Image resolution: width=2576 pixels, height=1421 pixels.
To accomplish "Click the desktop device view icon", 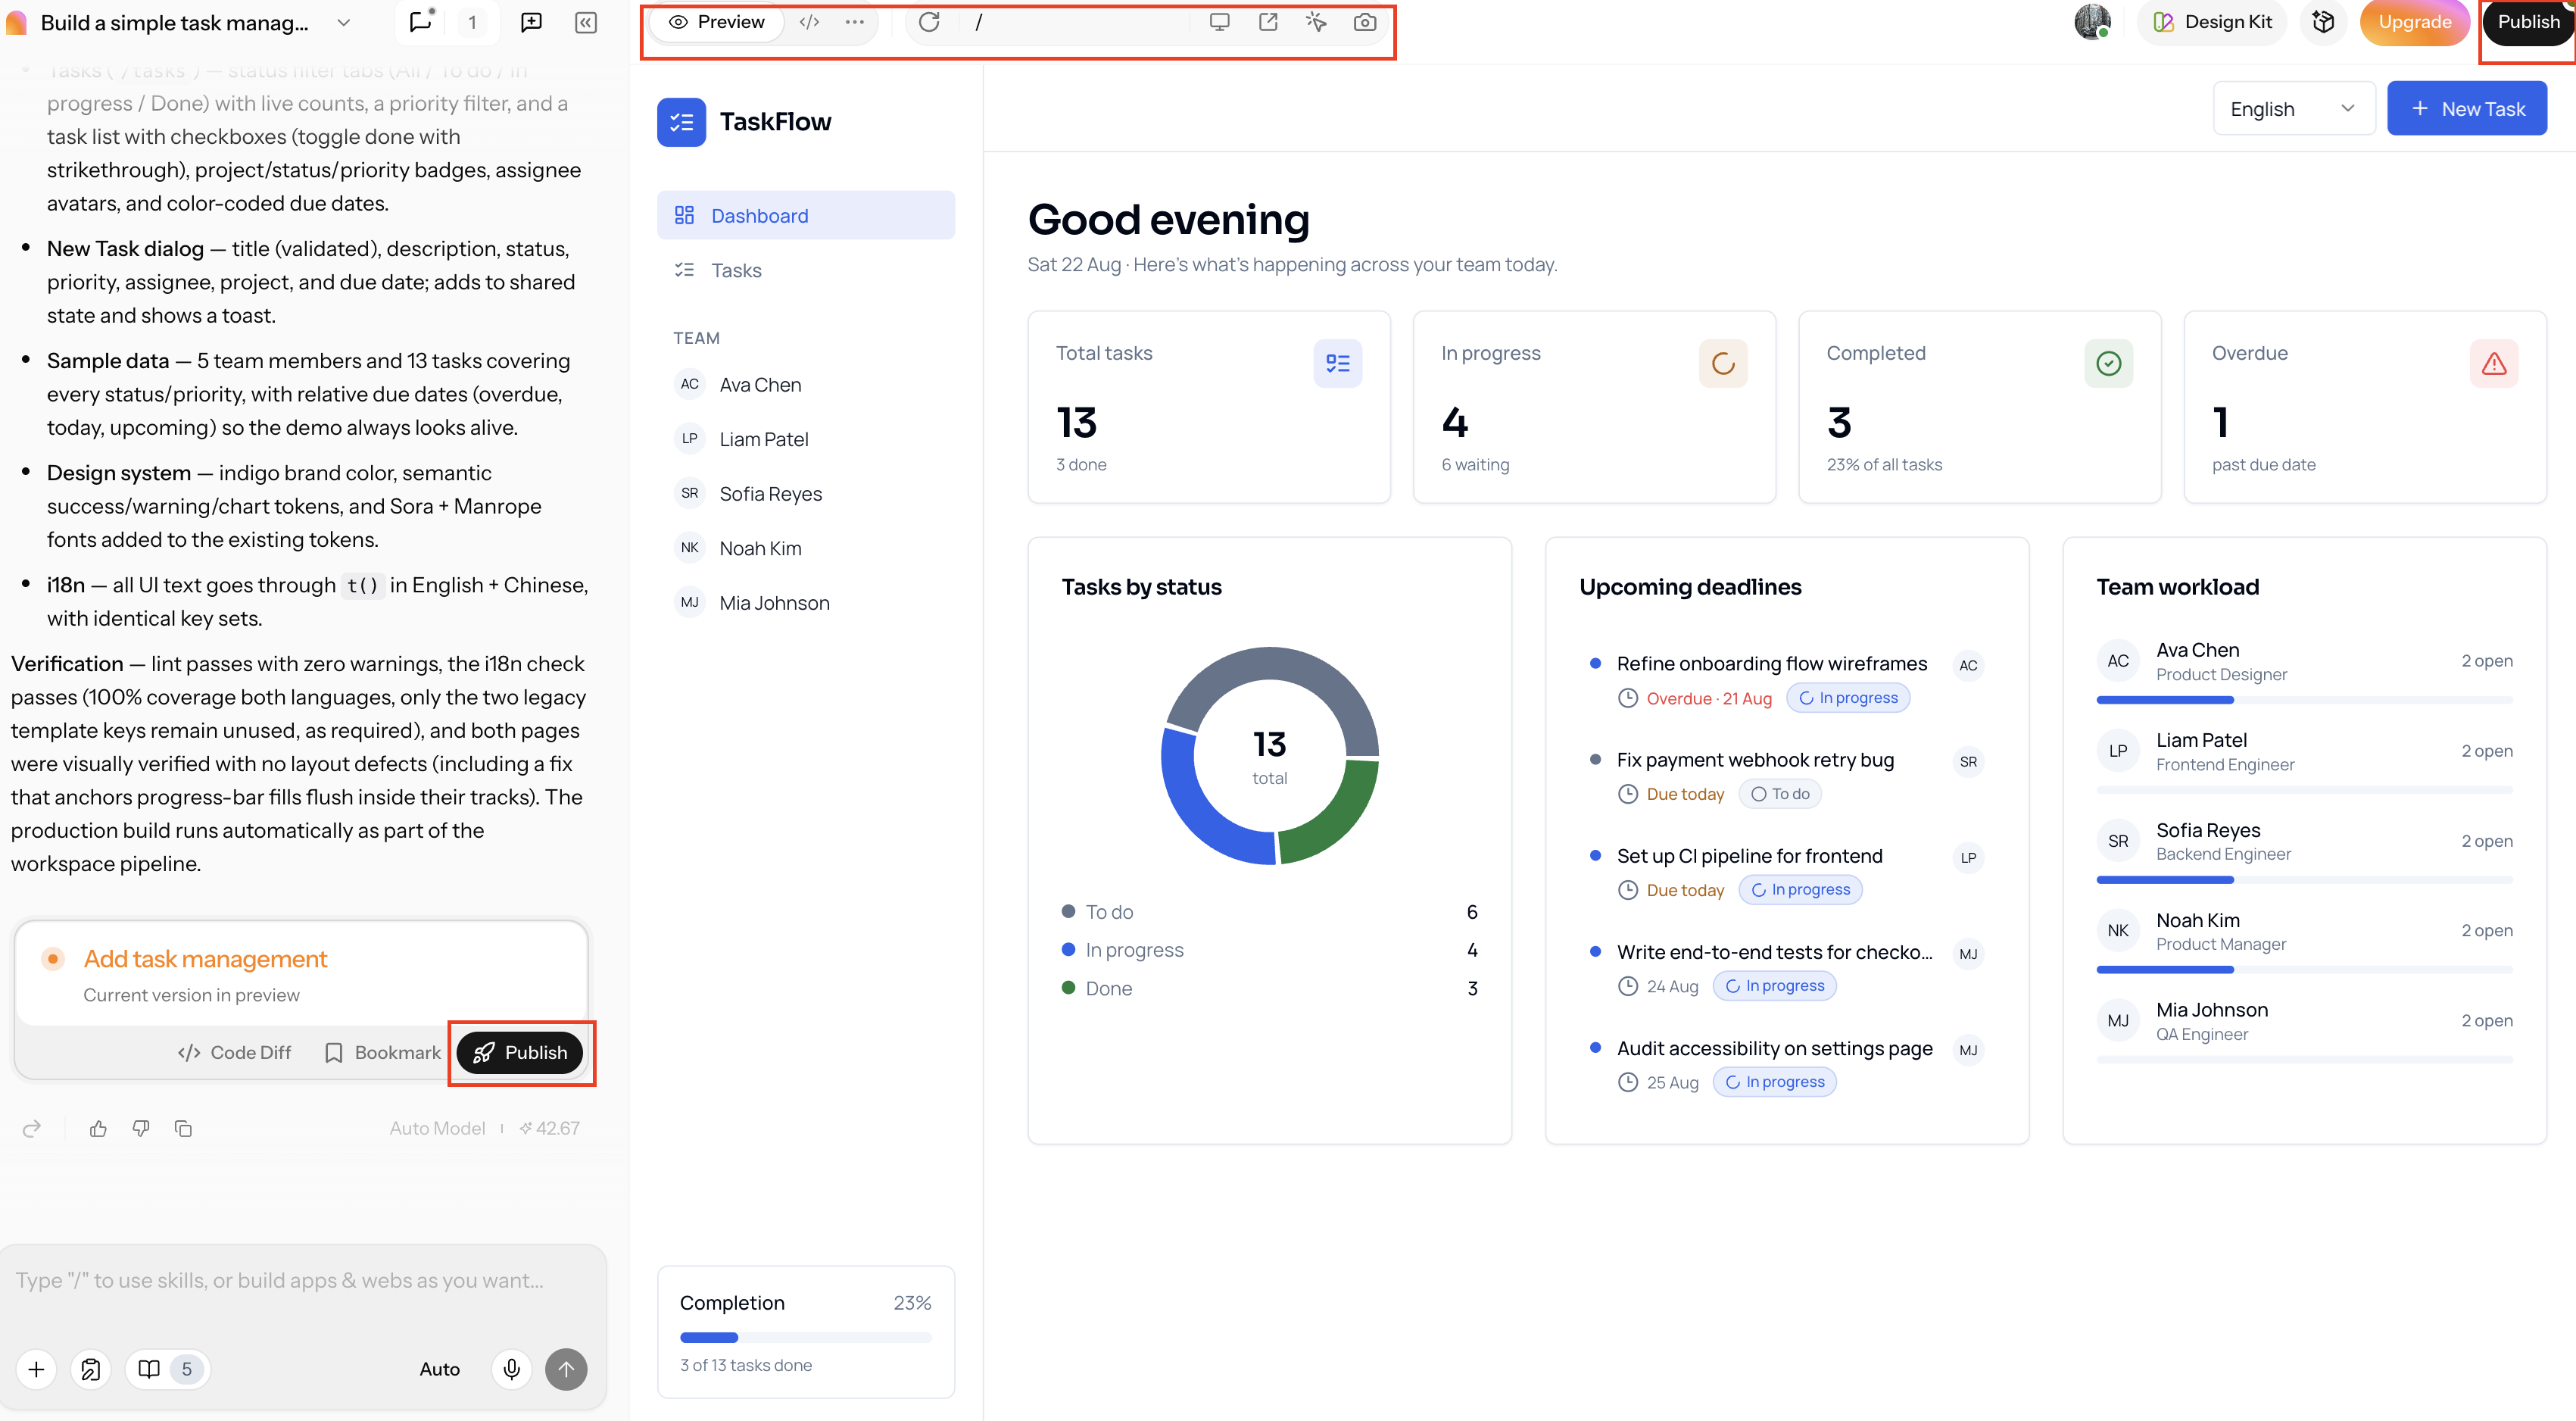I will point(1219,22).
